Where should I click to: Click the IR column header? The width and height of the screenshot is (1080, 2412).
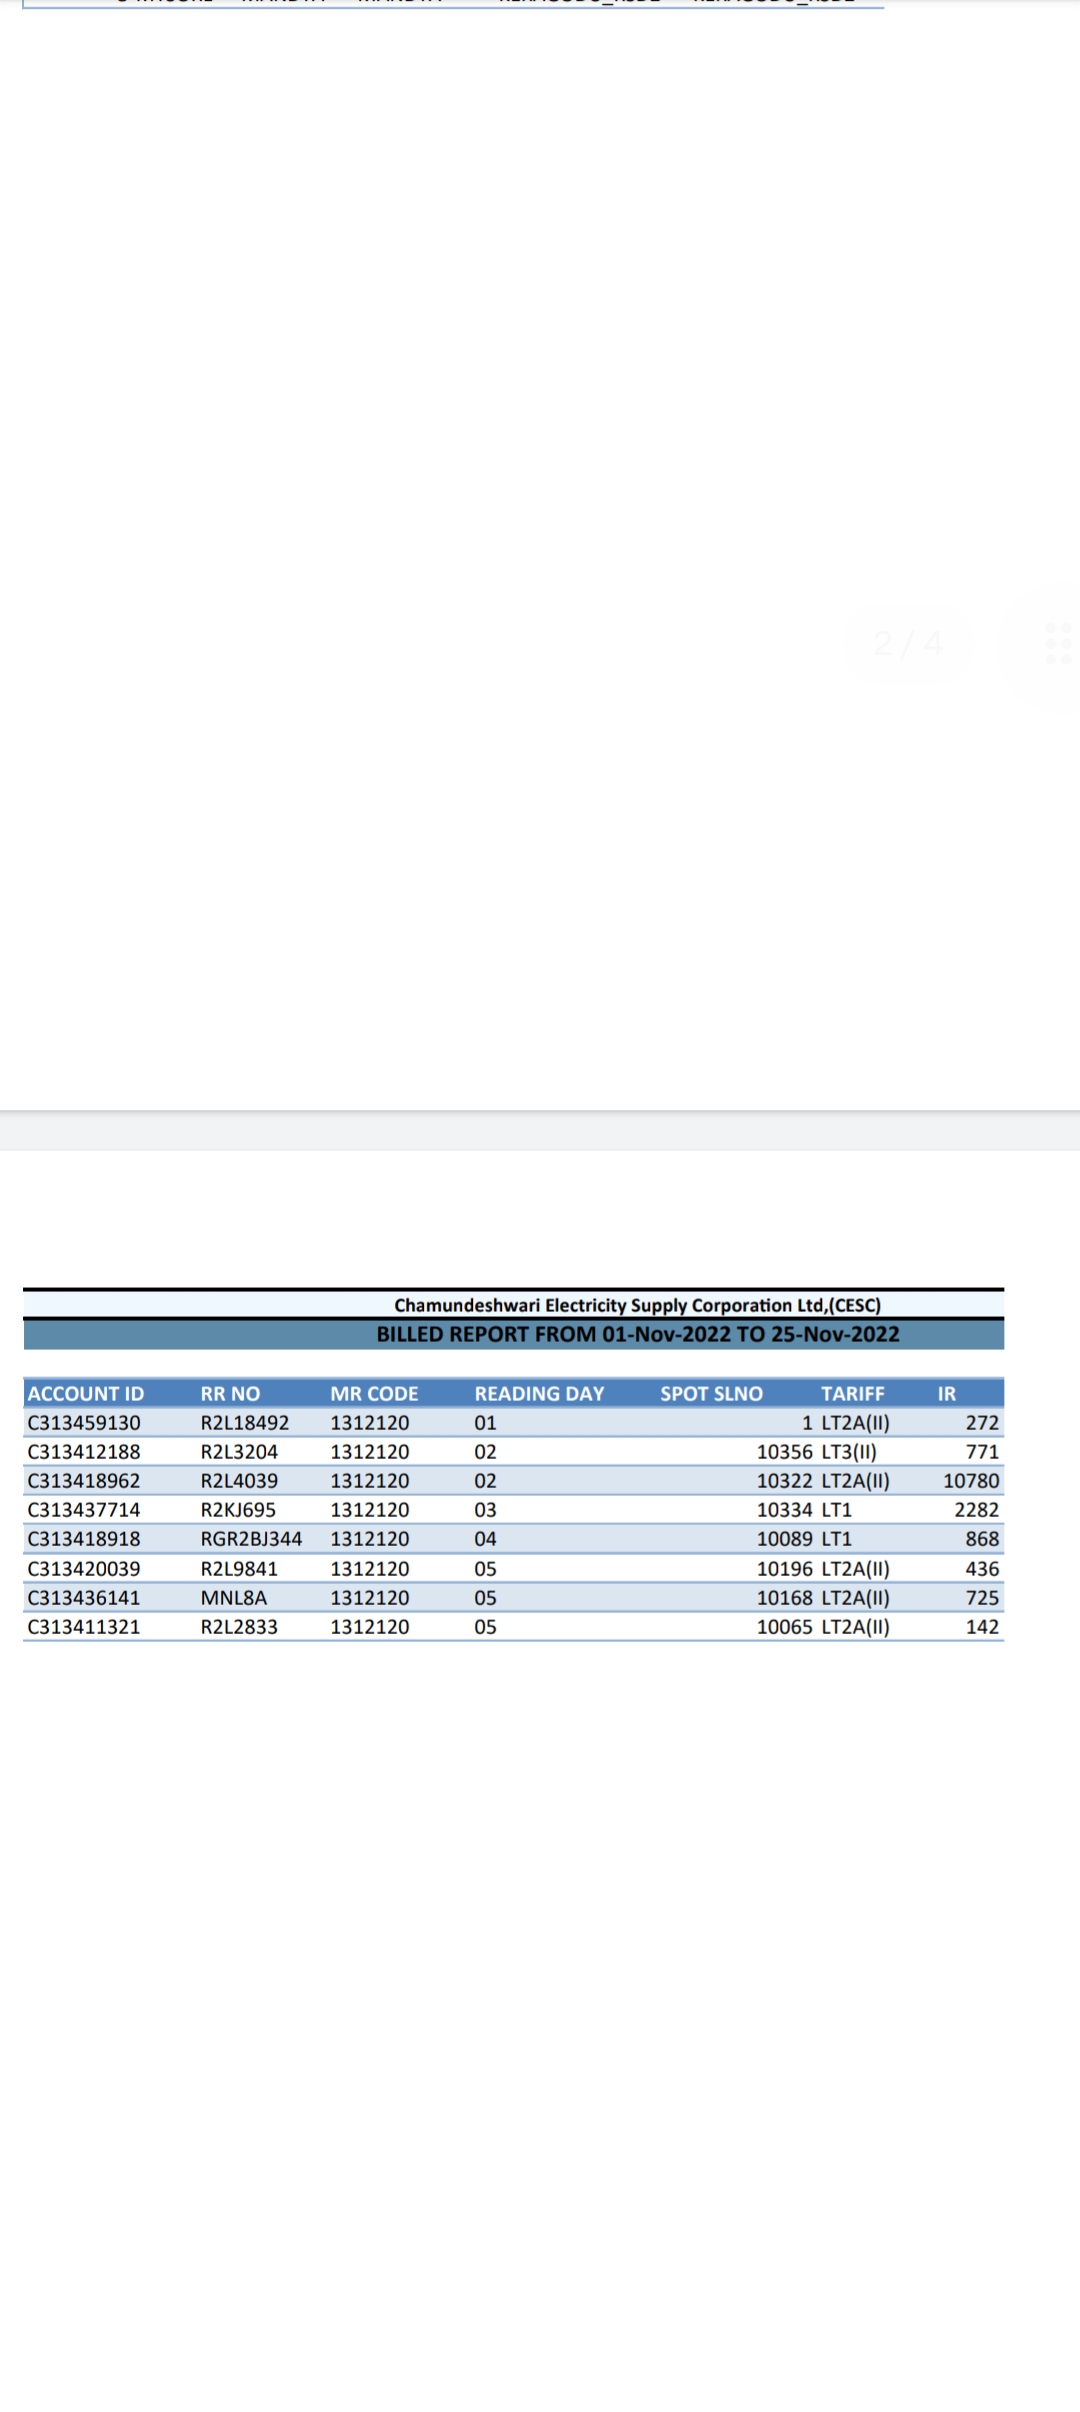(947, 1393)
